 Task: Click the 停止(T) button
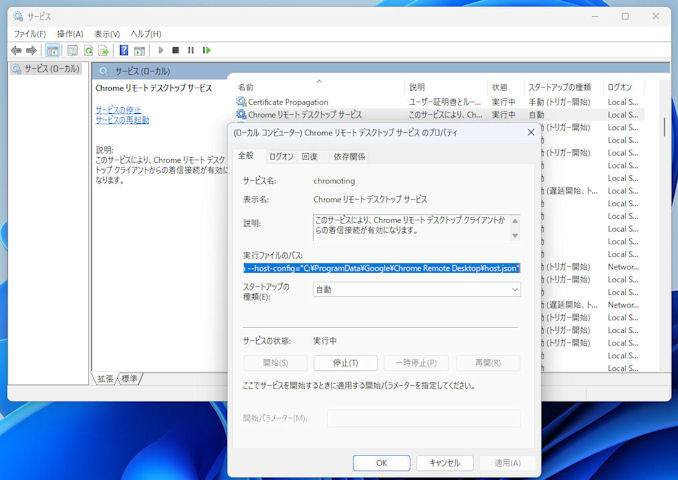click(x=345, y=363)
